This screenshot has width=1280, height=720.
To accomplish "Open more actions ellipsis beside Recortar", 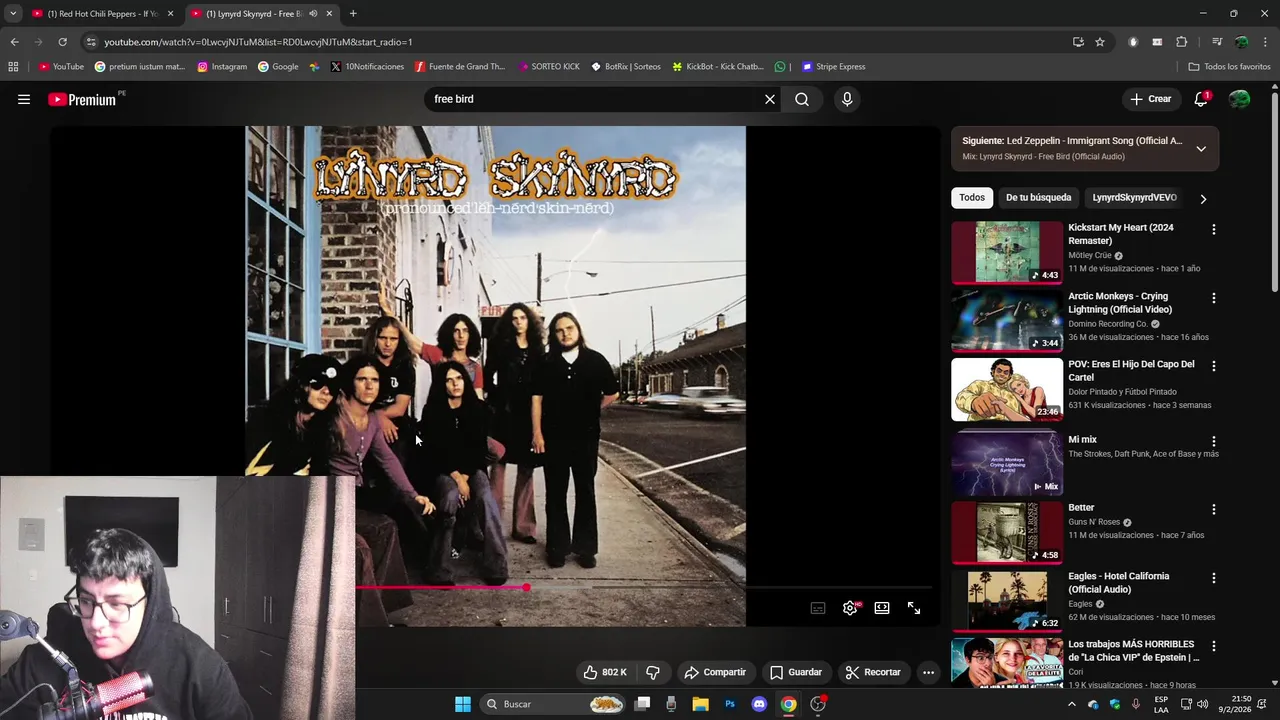I will [928, 672].
